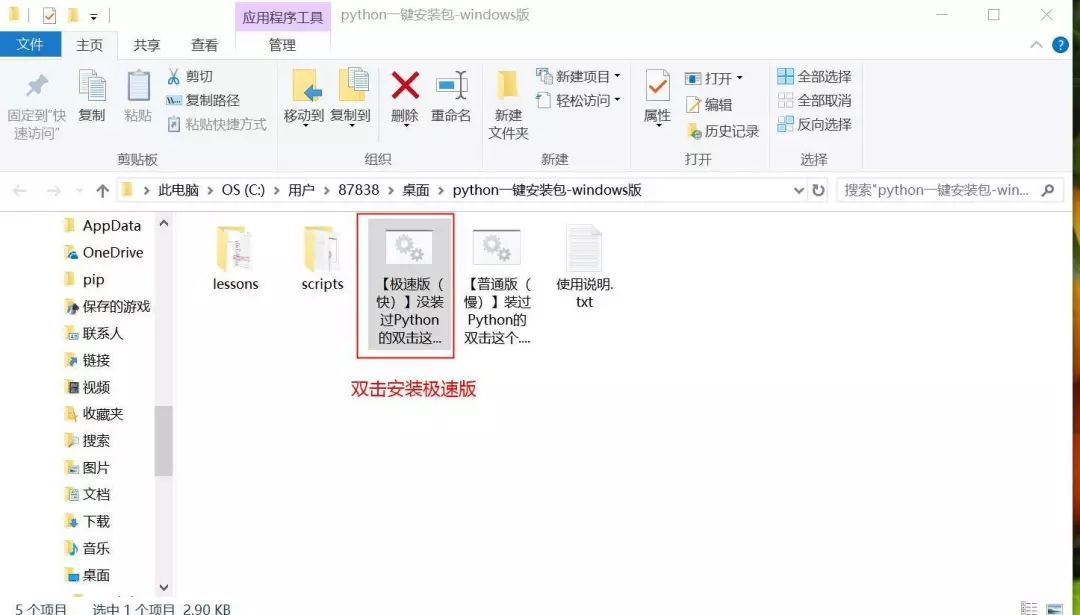
Task: Open the Copy to (复制到) menu
Action: click(351, 98)
